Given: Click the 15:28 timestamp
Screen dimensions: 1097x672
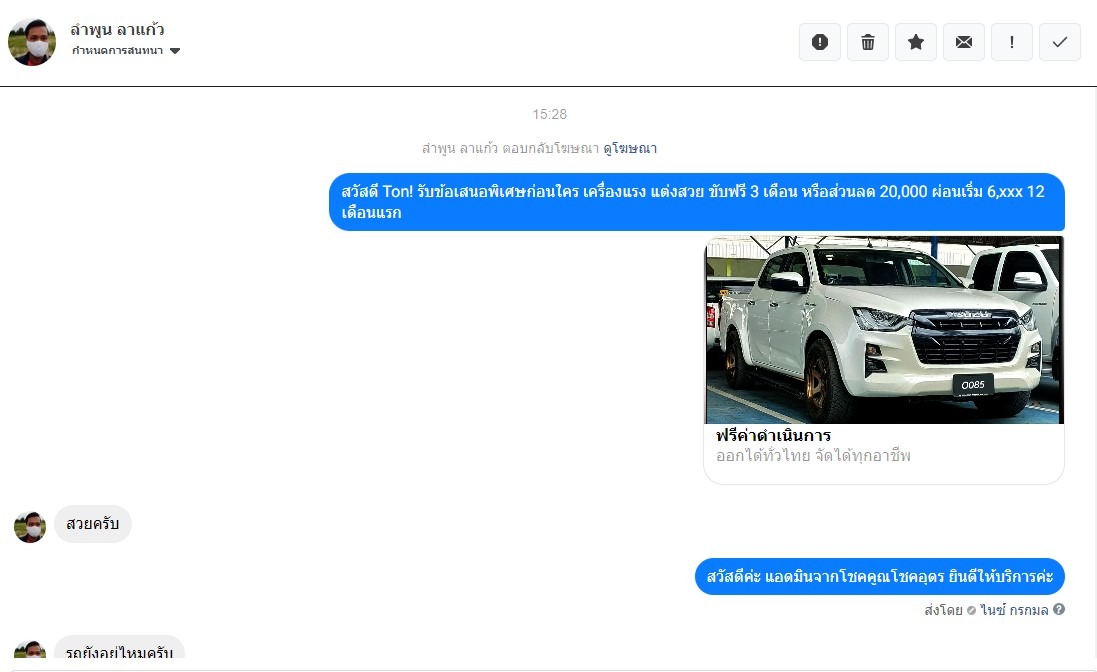Looking at the screenshot, I should [x=549, y=114].
